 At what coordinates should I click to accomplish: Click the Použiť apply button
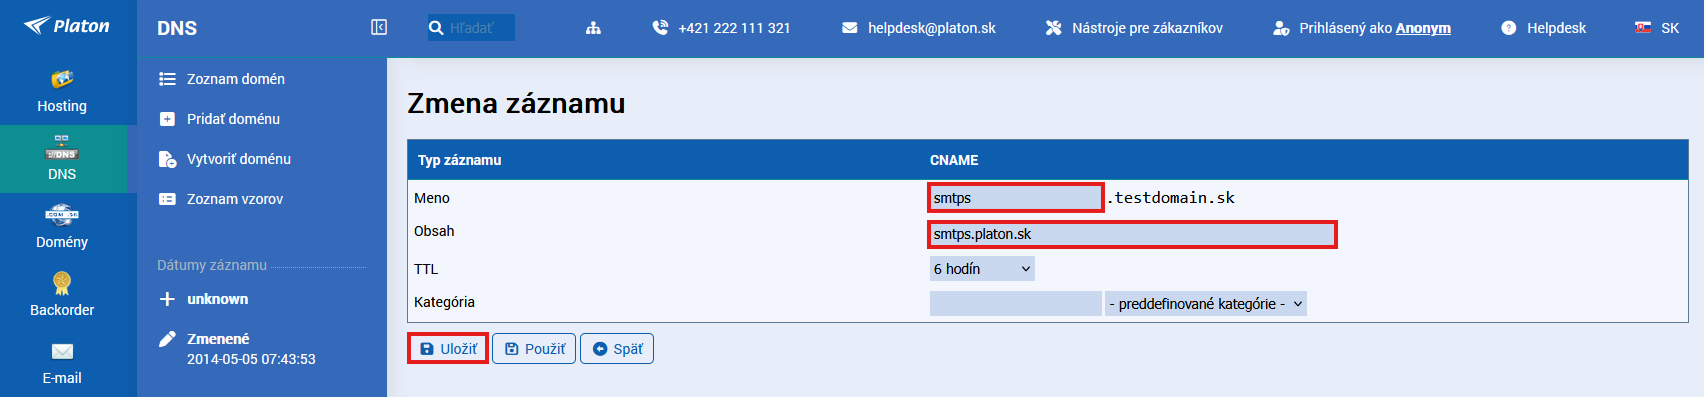coord(534,348)
